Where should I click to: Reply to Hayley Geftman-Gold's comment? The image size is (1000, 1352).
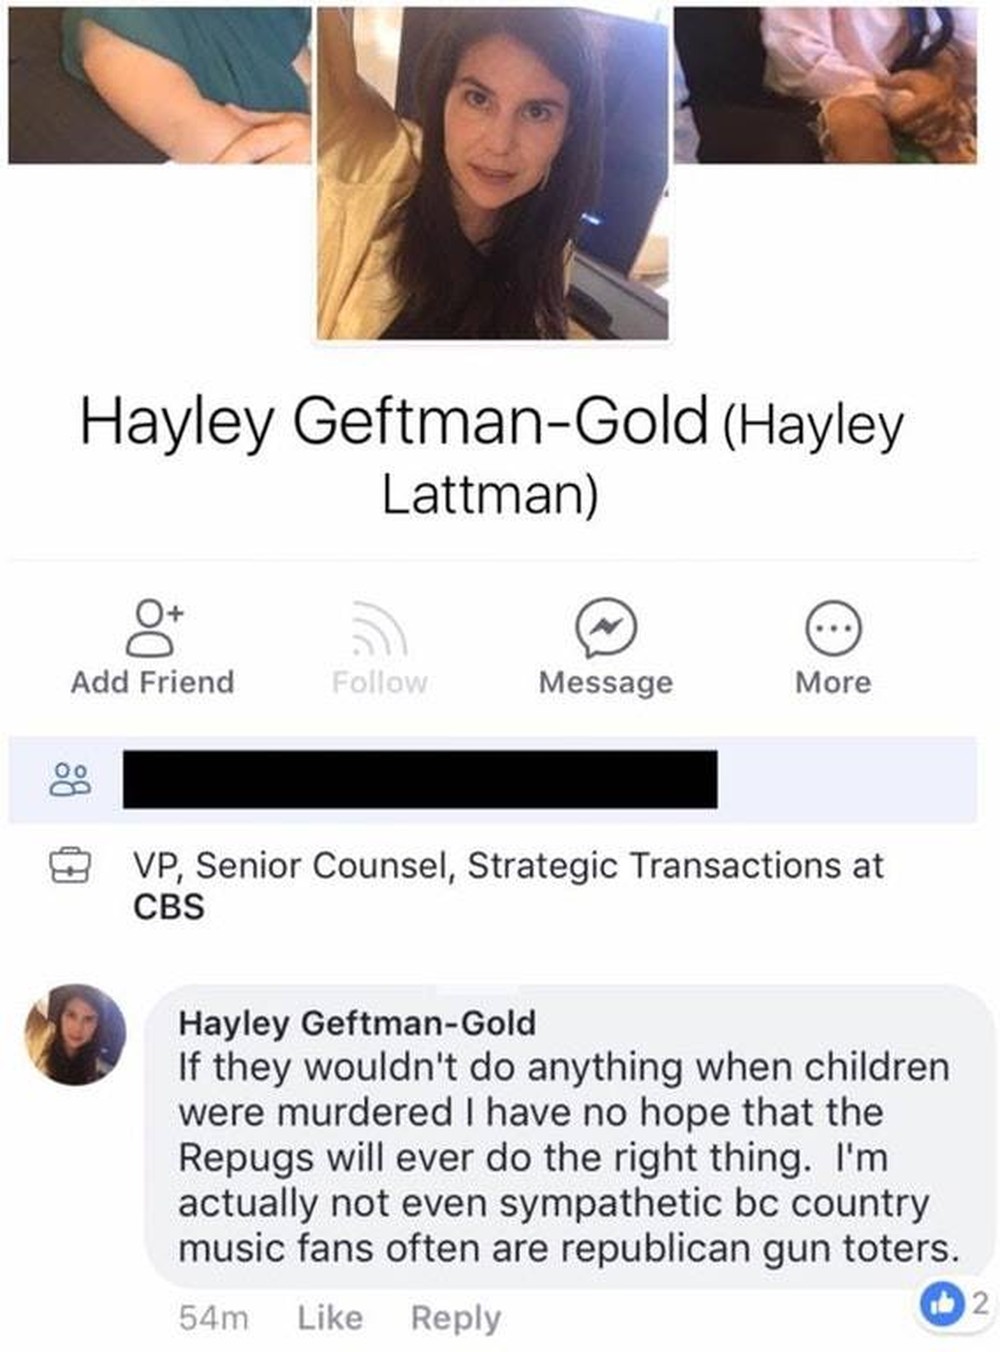click(456, 1318)
